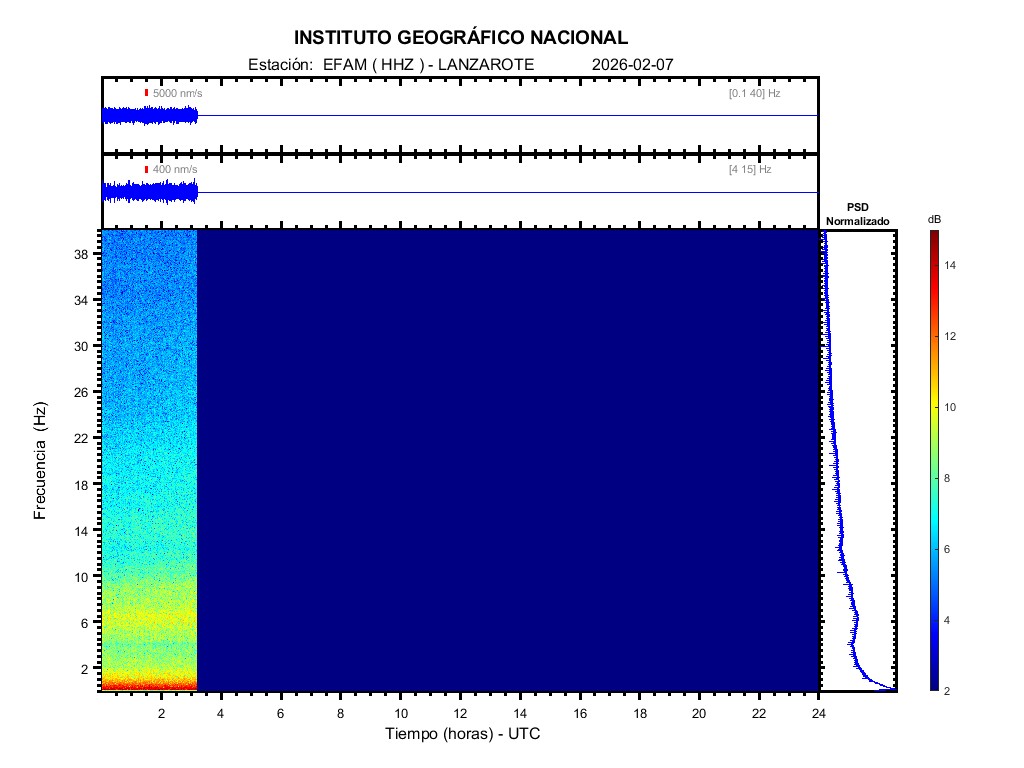Click the [4 15] Hz filter label
Image resolution: width=1024 pixels, height=768 pixels.
click(750, 170)
